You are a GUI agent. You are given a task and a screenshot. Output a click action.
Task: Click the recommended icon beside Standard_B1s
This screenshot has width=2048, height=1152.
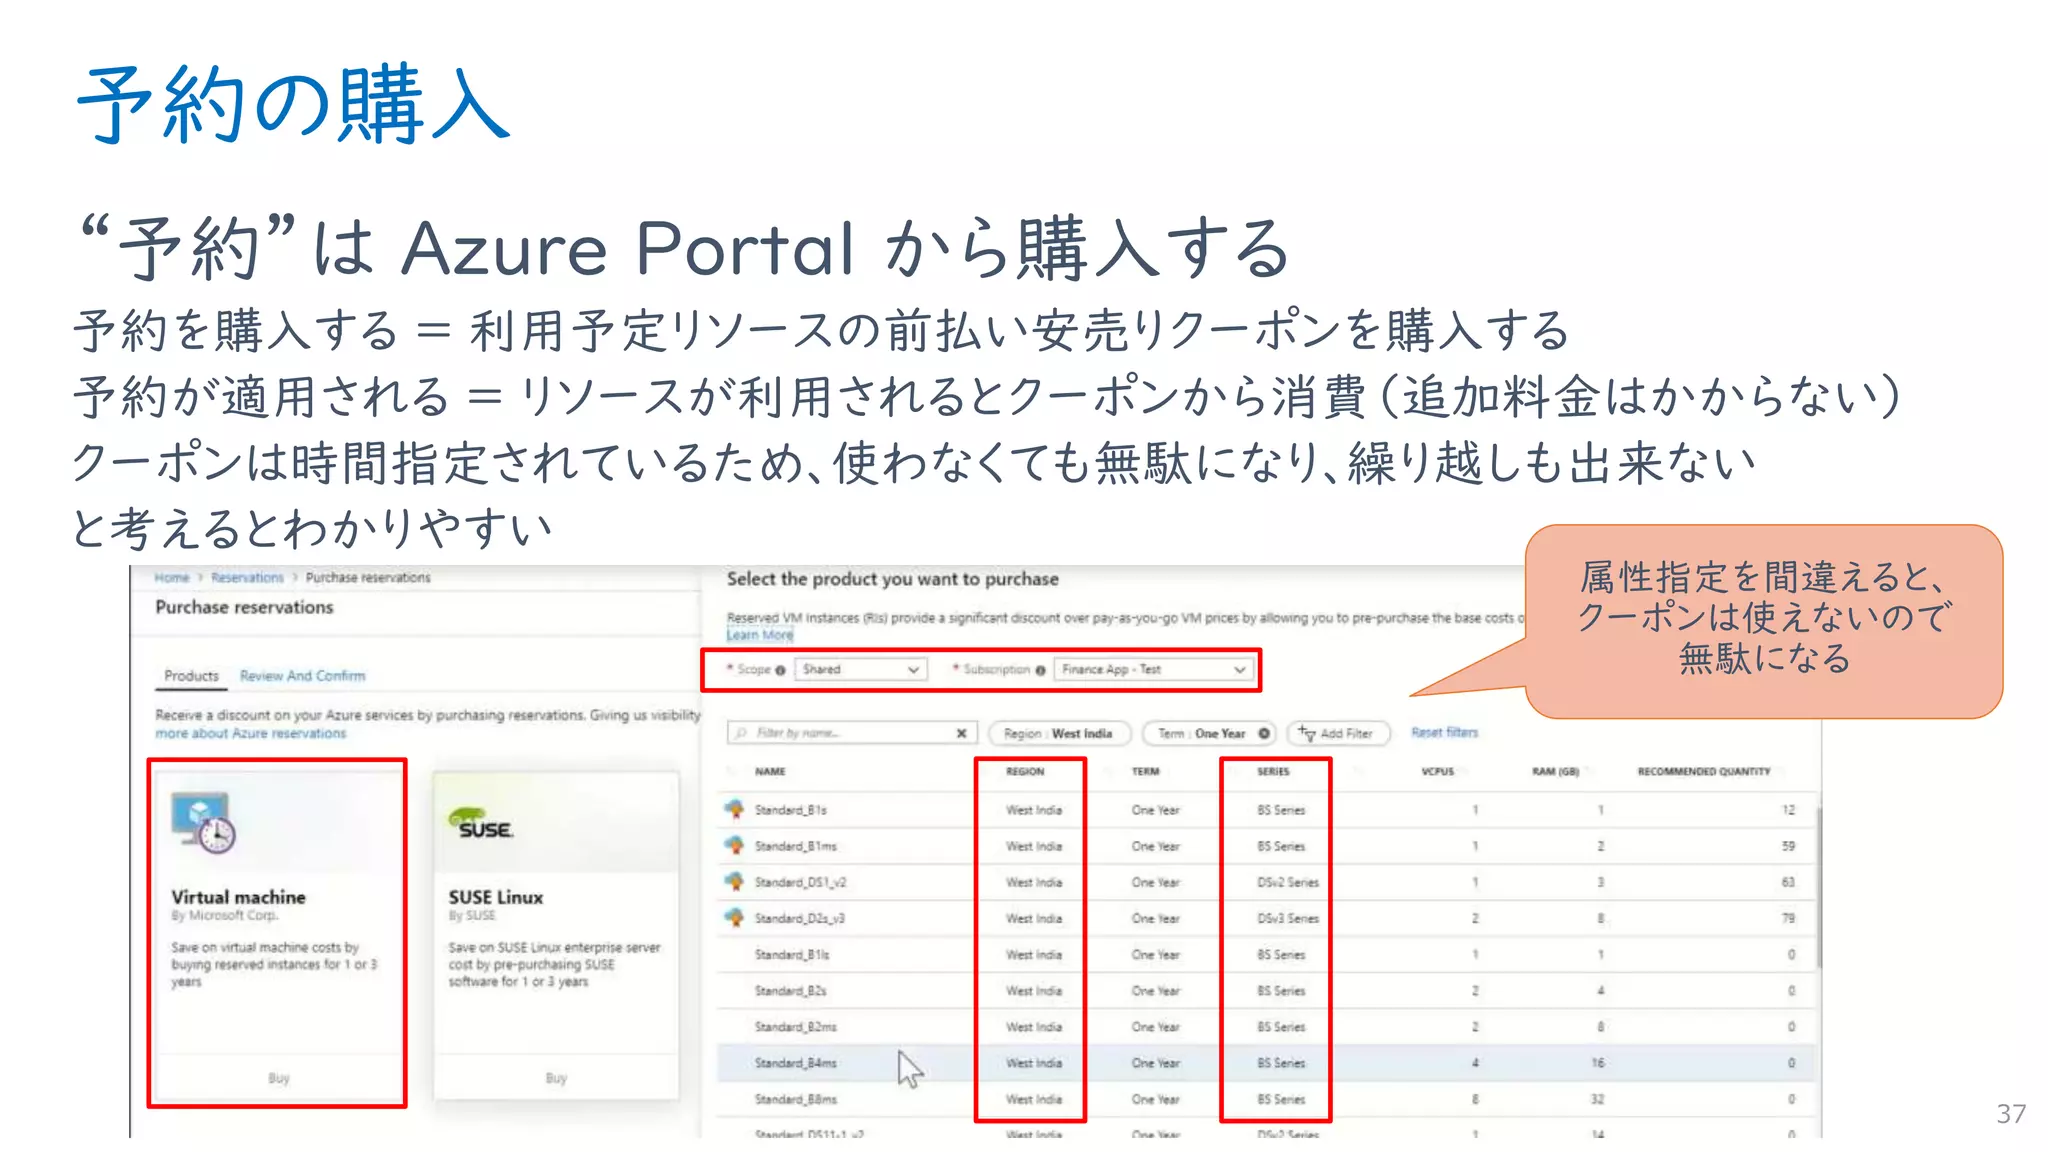[735, 809]
